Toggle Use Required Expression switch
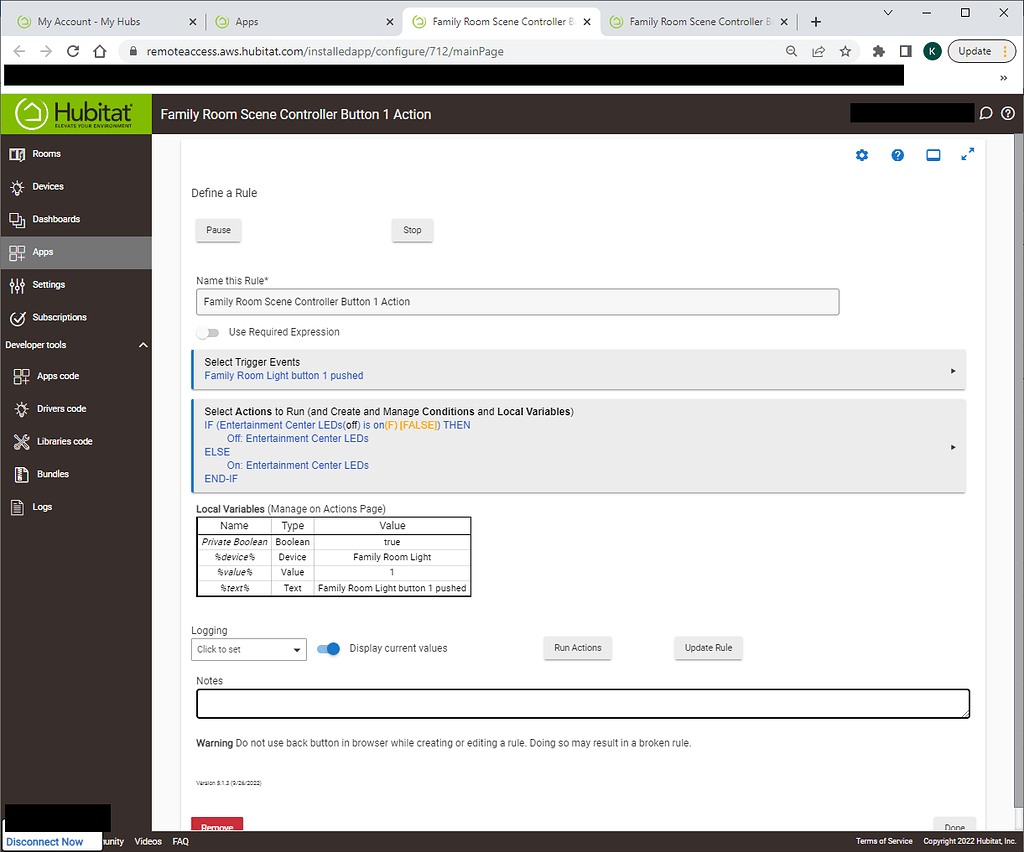 coord(208,332)
